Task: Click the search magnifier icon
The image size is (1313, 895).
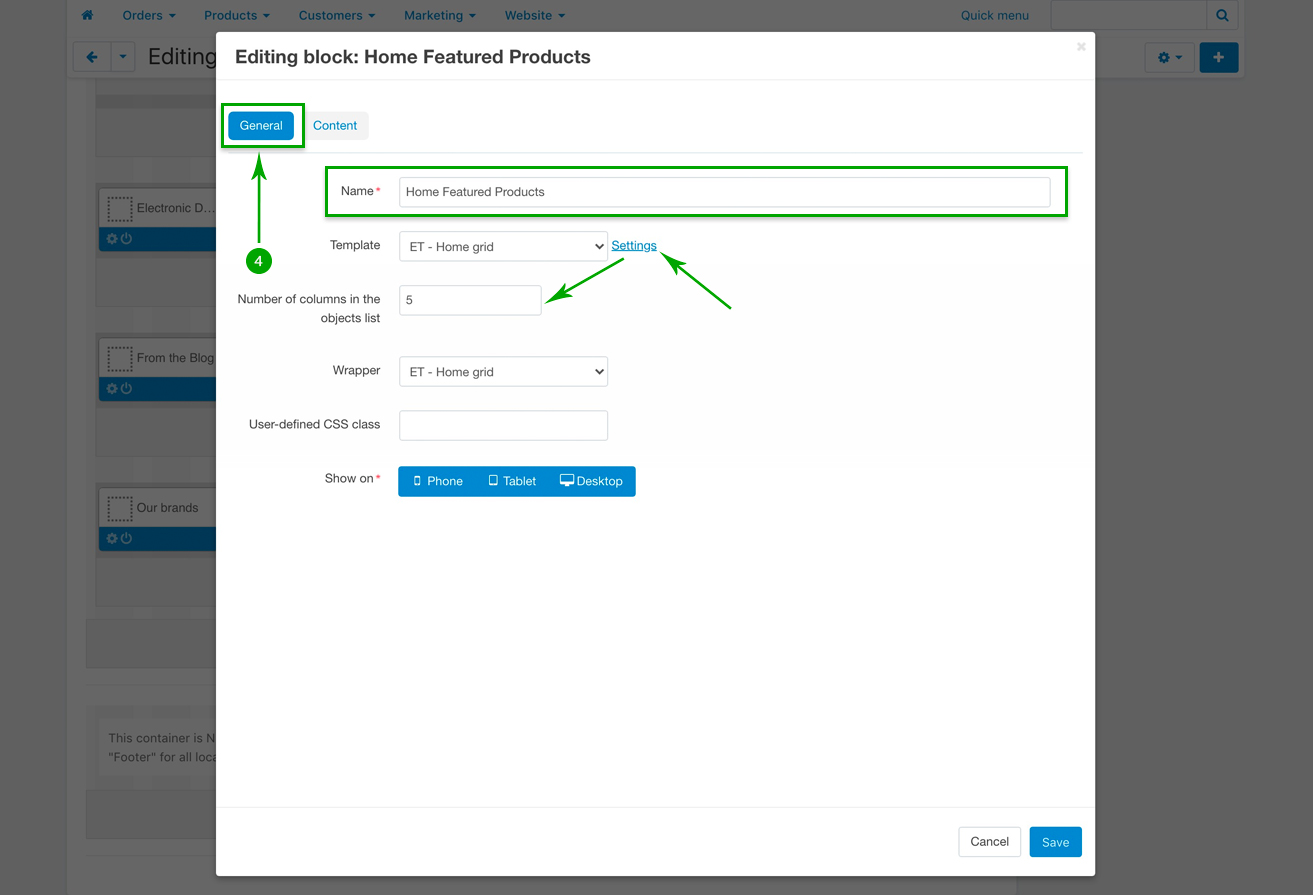Action: click(x=1222, y=16)
